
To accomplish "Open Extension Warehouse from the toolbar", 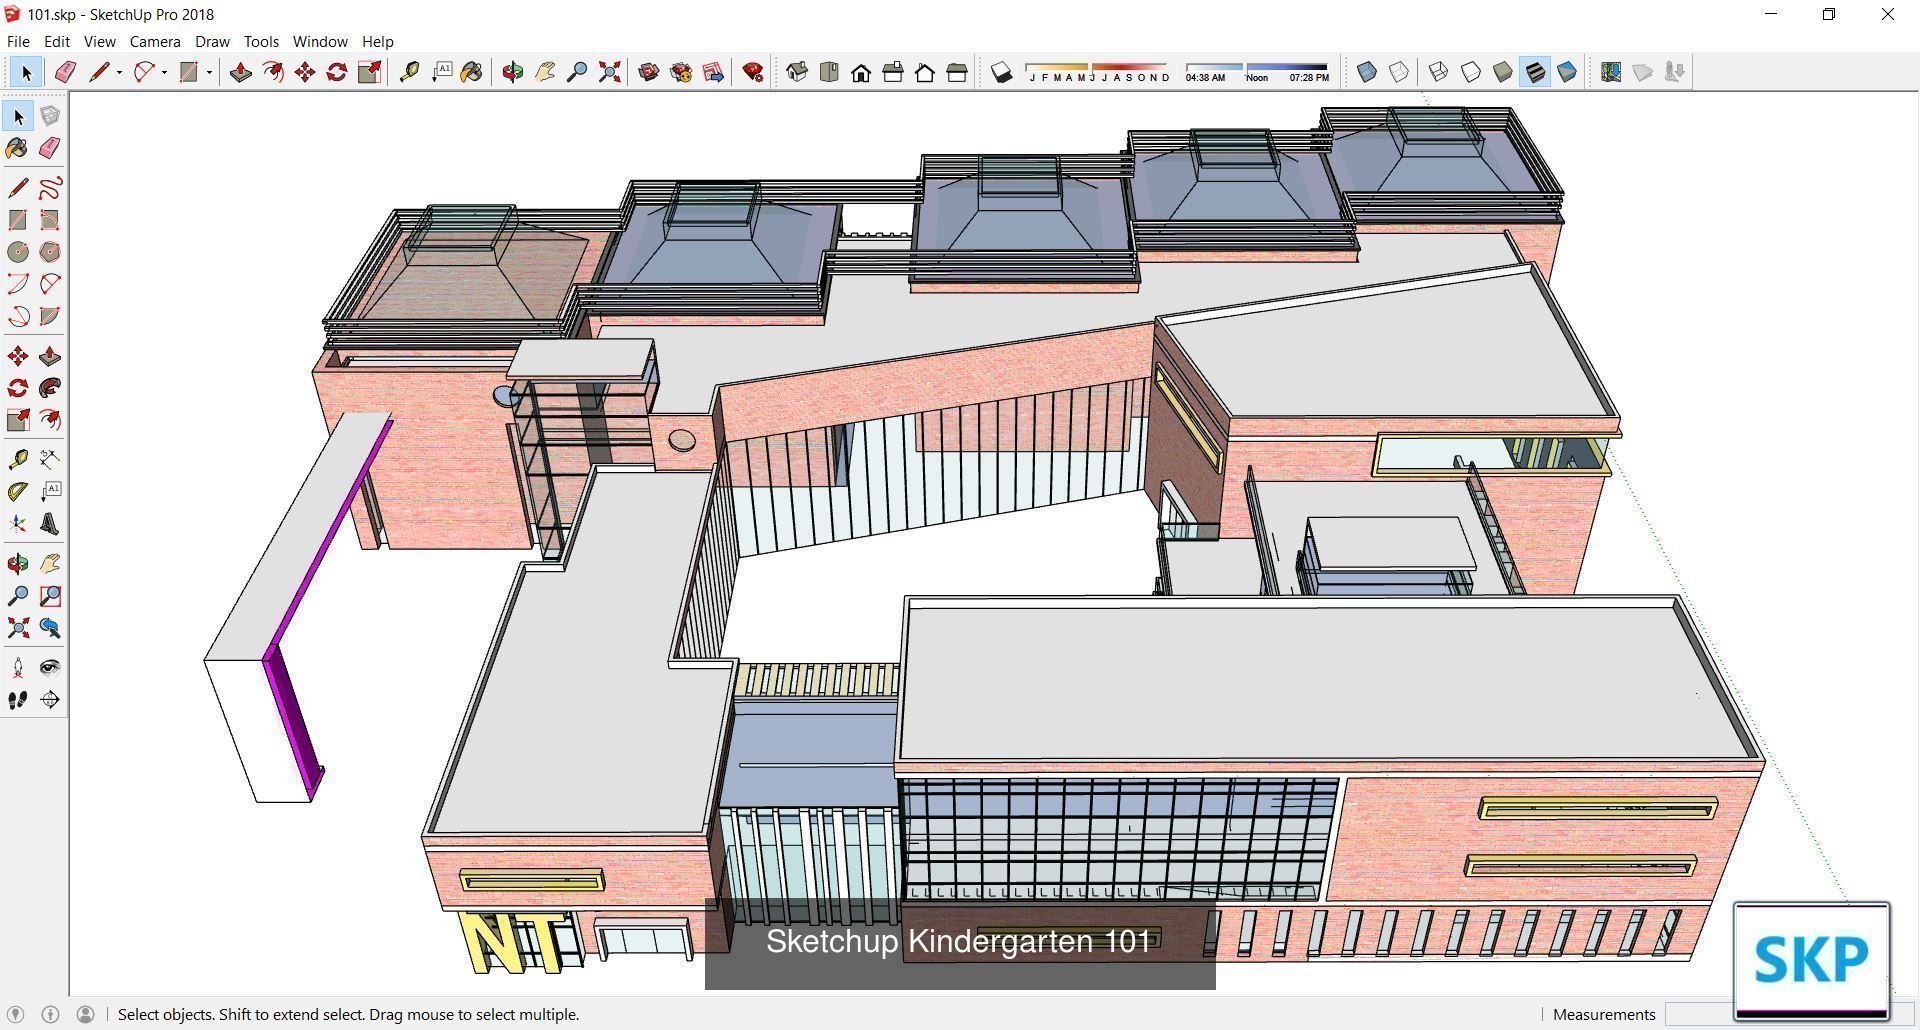I will (681, 72).
